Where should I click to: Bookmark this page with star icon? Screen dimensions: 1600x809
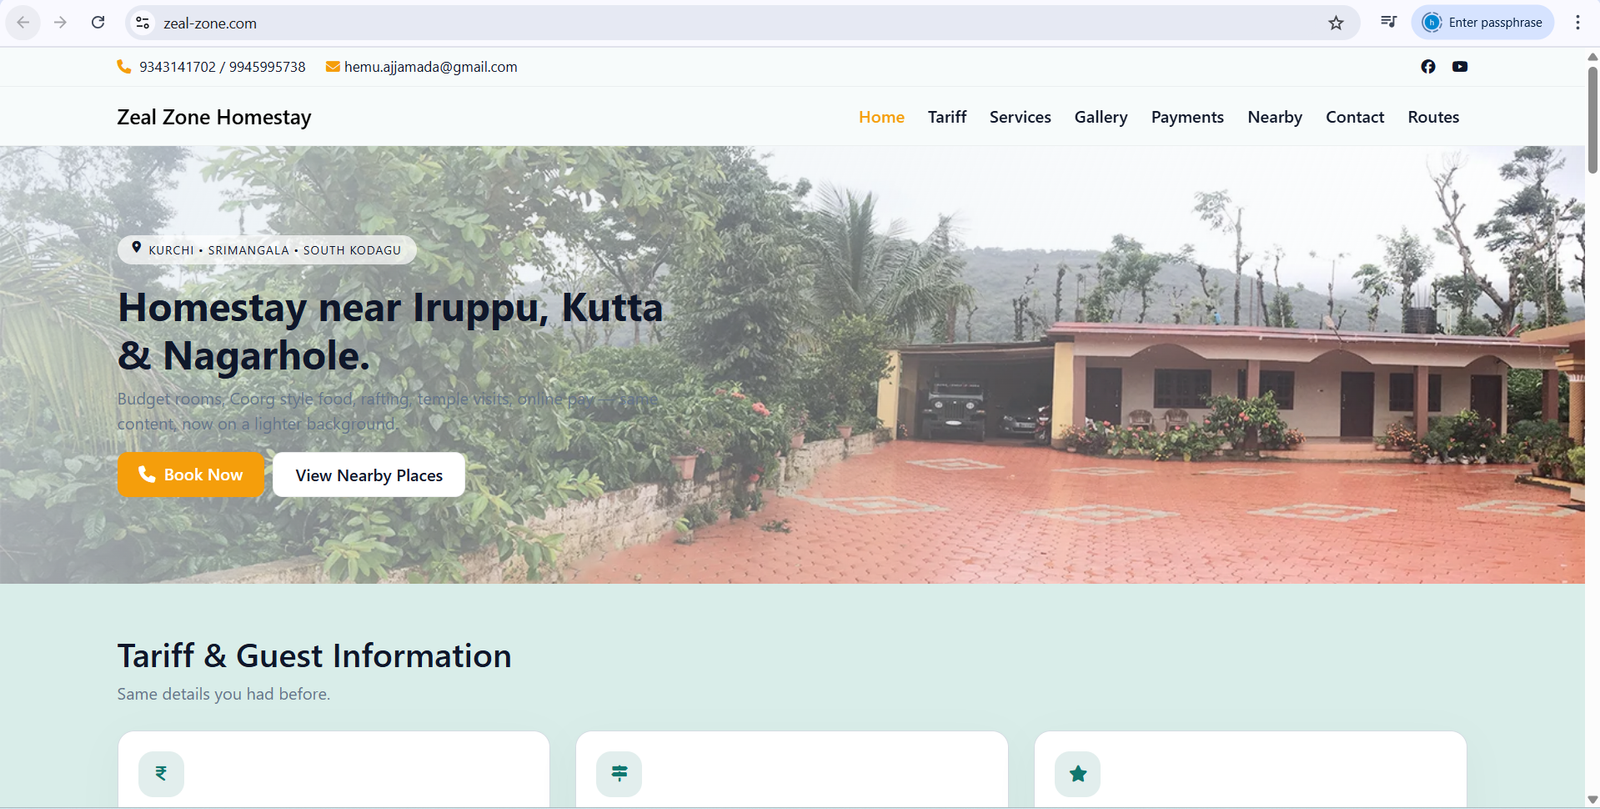pos(1336,23)
